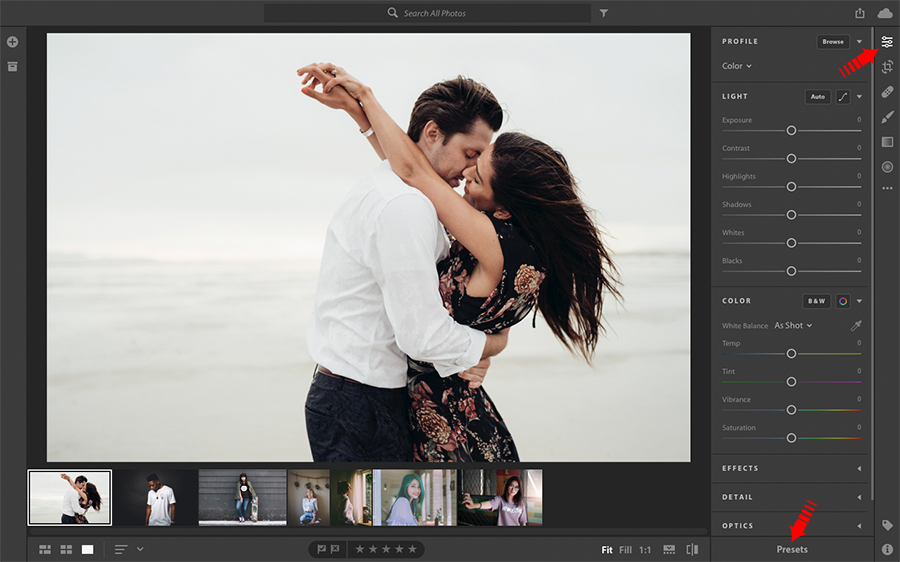The image size is (900, 562).
Task: Select the Crop and Rotate tool
Action: click(887, 67)
